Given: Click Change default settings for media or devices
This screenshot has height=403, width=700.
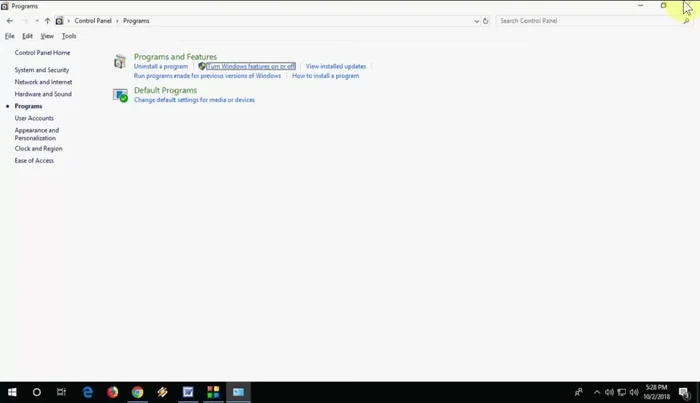Looking at the screenshot, I should tap(194, 100).
